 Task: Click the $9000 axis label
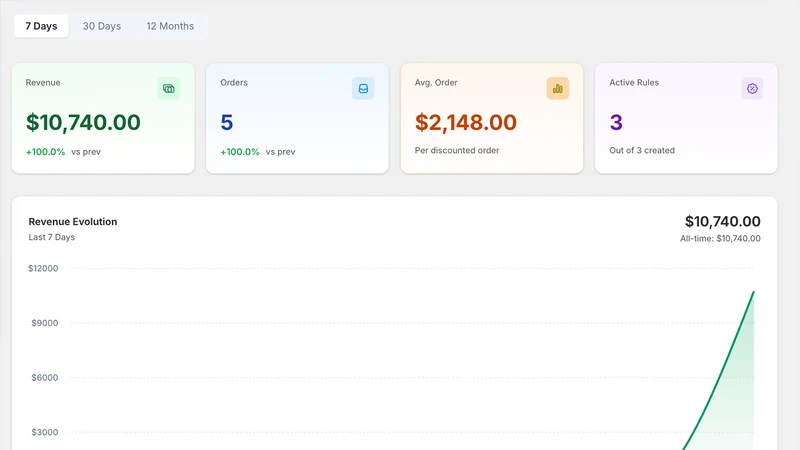coord(45,323)
